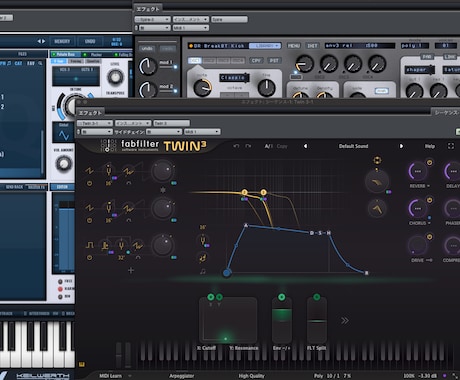Click the redo arrow in Twin 3 header
This screenshot has width=460, height=380.
[x=248, y=146]
